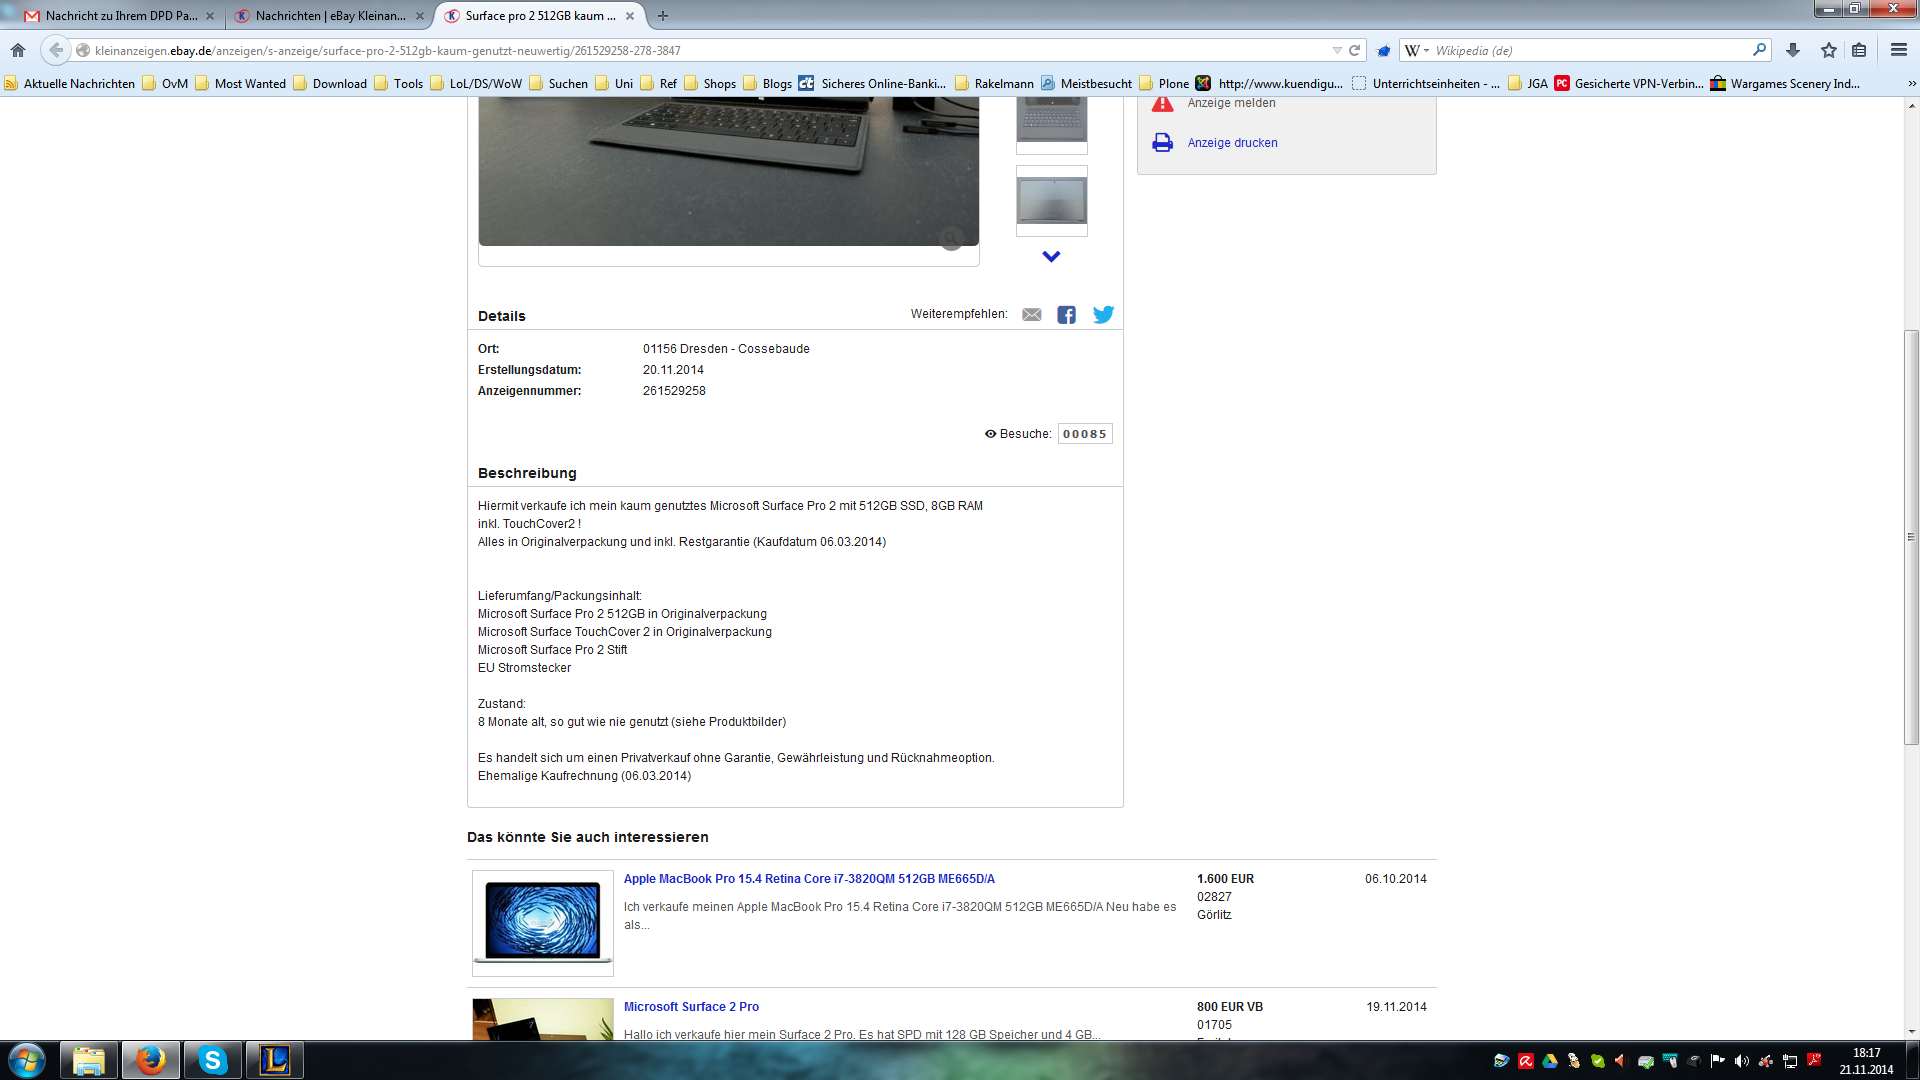This screenshot has height=1080, width=1920.
Task: Click the search magnifier in Wikipedia box
Action: coord(1759,50)
